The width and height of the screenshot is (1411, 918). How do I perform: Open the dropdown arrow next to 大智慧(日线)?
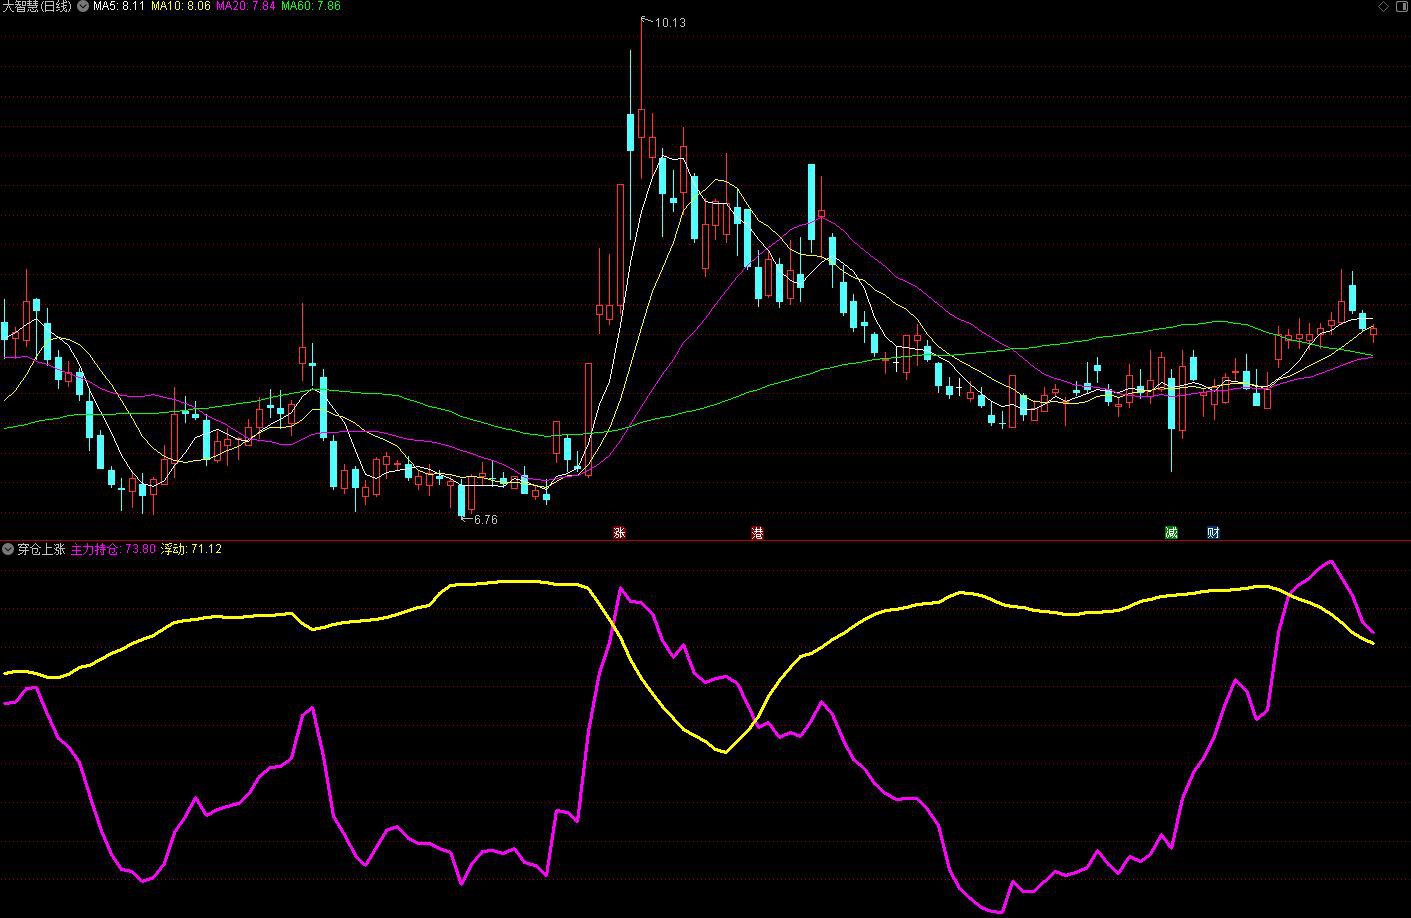pyautogui.click(x=83, y=6)
